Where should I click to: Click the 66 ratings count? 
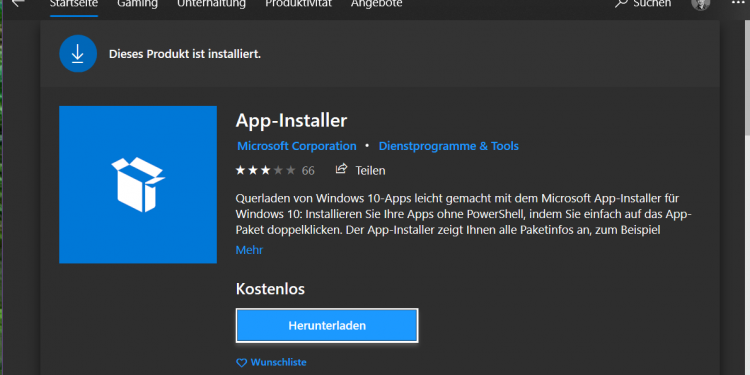click(x=308, y=171)
